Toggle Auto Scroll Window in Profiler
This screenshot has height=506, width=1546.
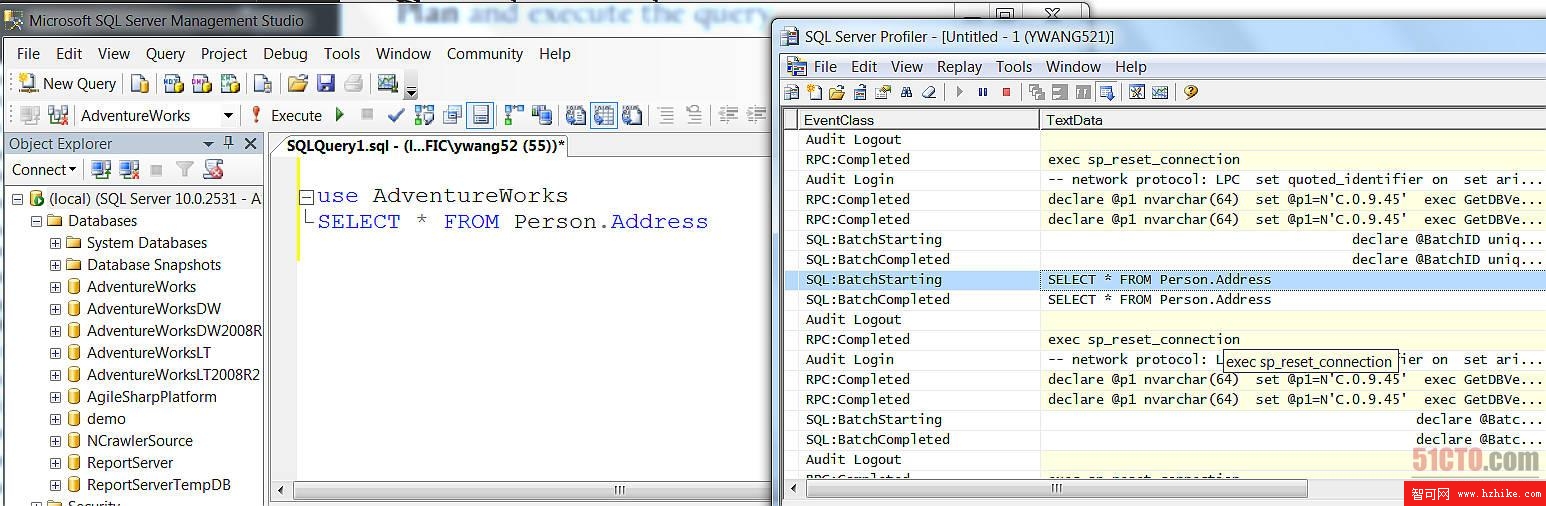pyautogui.click(x=1106, y=92)
